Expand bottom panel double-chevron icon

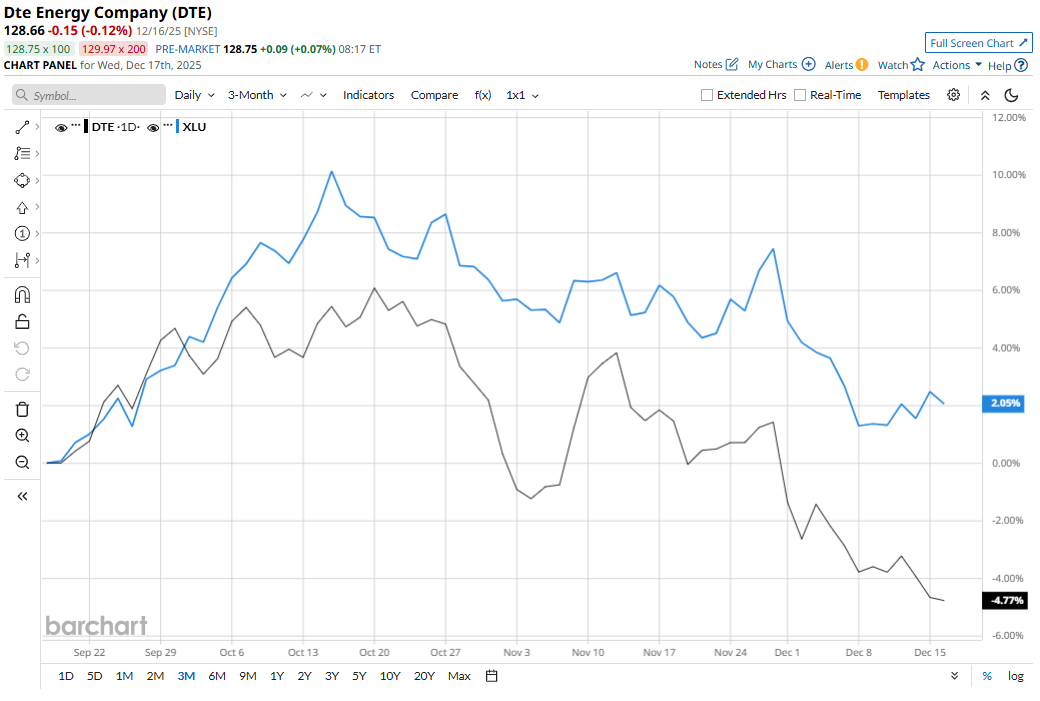pos(954,676)
